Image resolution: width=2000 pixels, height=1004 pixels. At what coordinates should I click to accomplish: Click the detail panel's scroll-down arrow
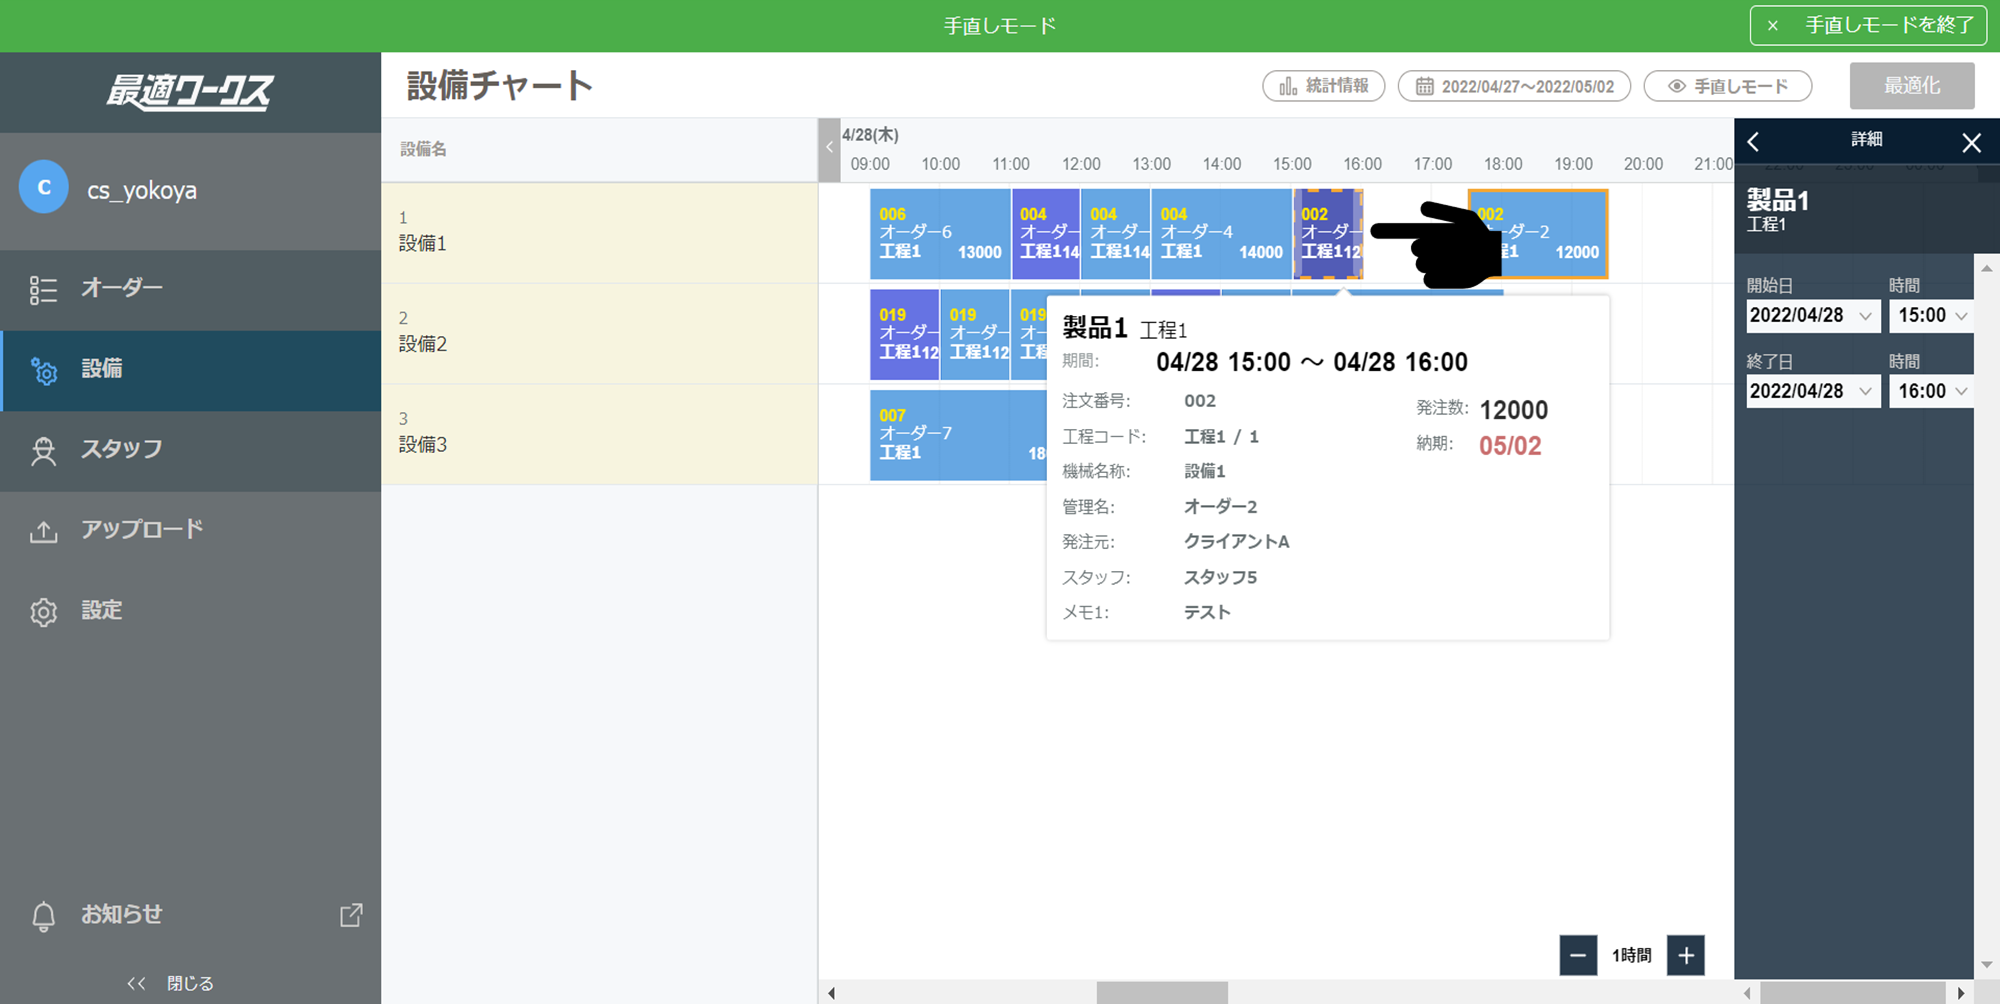[x=1987, y=965]
